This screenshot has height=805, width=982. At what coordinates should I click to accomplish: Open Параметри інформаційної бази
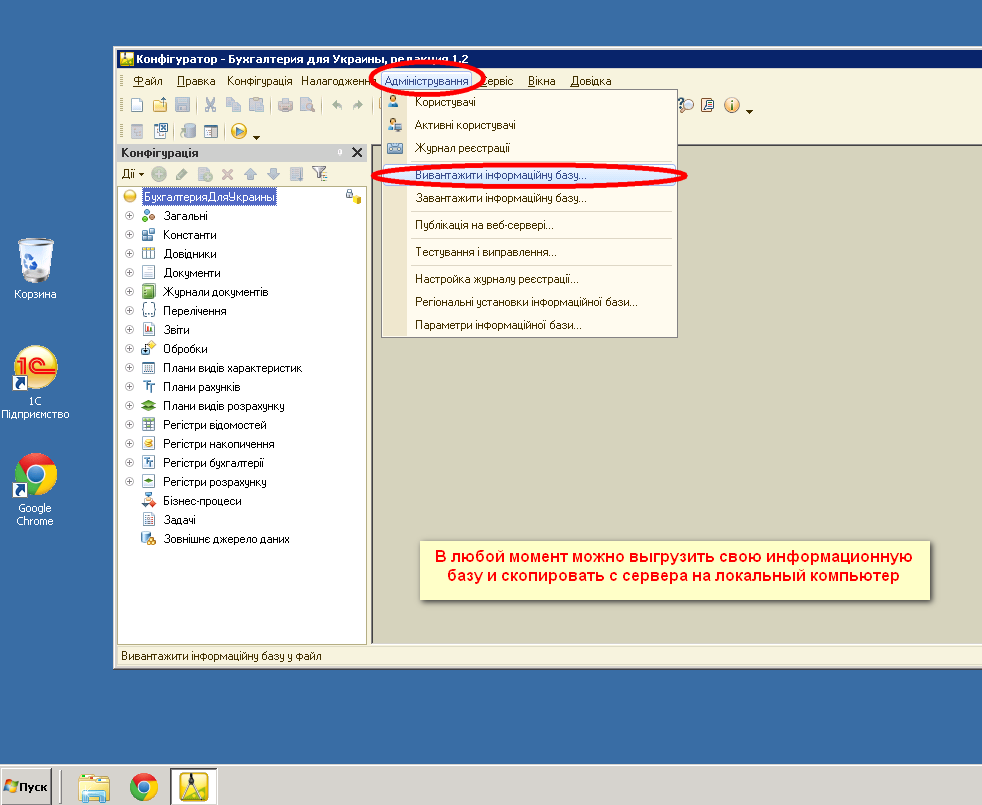click(x=529, y=325)
